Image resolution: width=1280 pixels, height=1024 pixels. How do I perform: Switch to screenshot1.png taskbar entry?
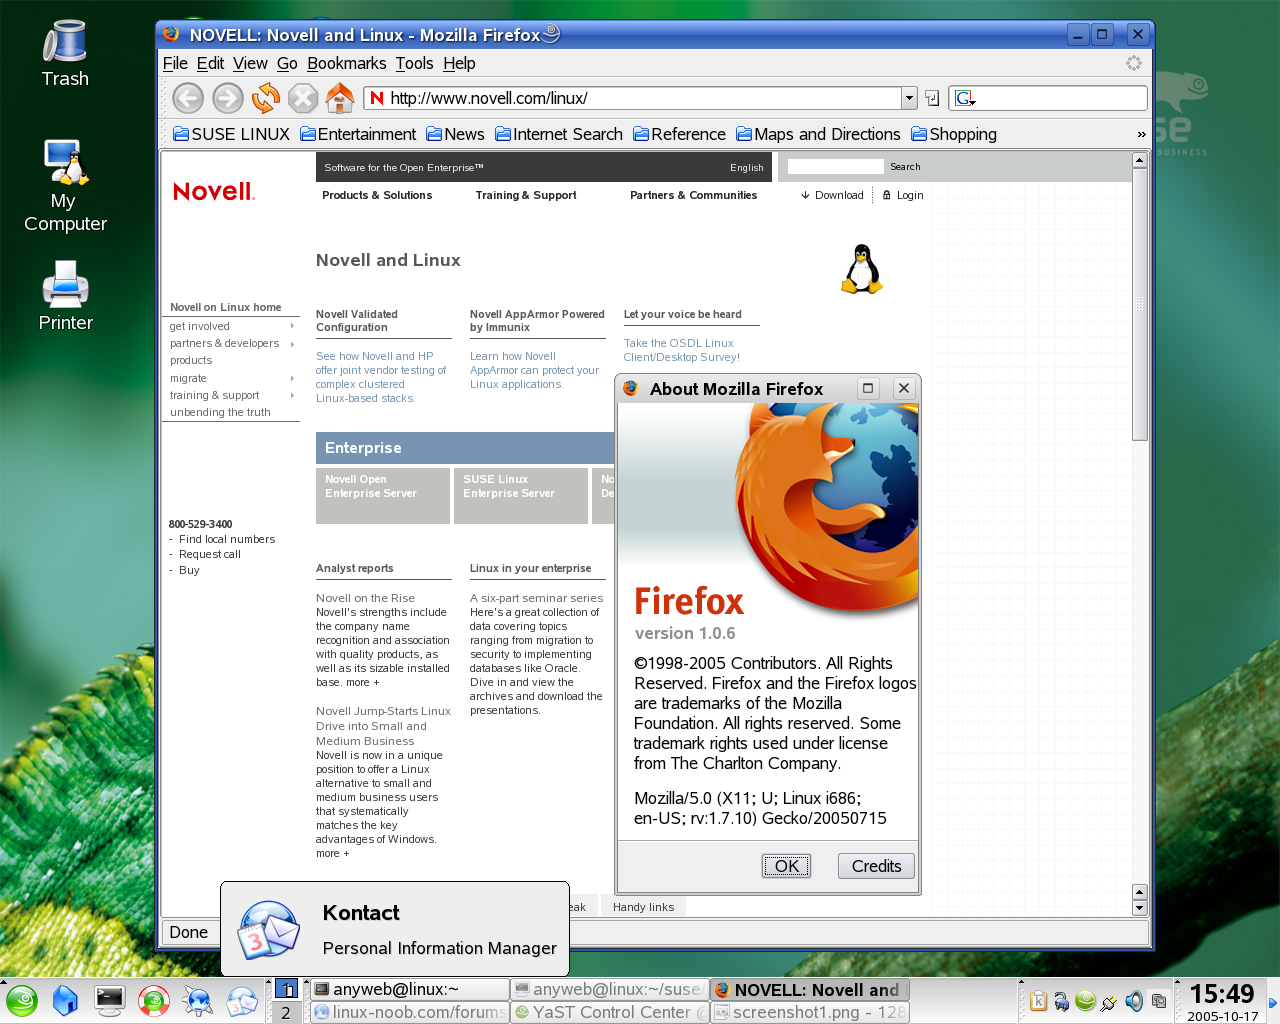pyautogui.click(x=810, y=1012)
